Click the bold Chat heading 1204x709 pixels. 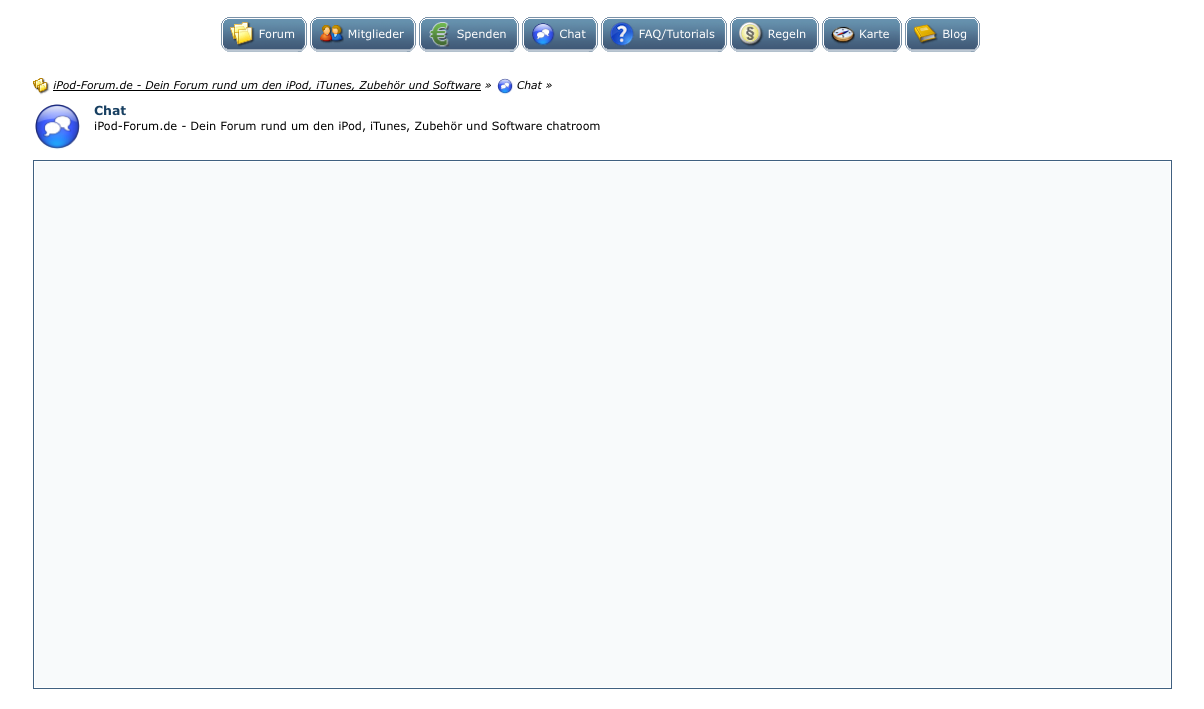pyautogui.click(x=110, y=111)
